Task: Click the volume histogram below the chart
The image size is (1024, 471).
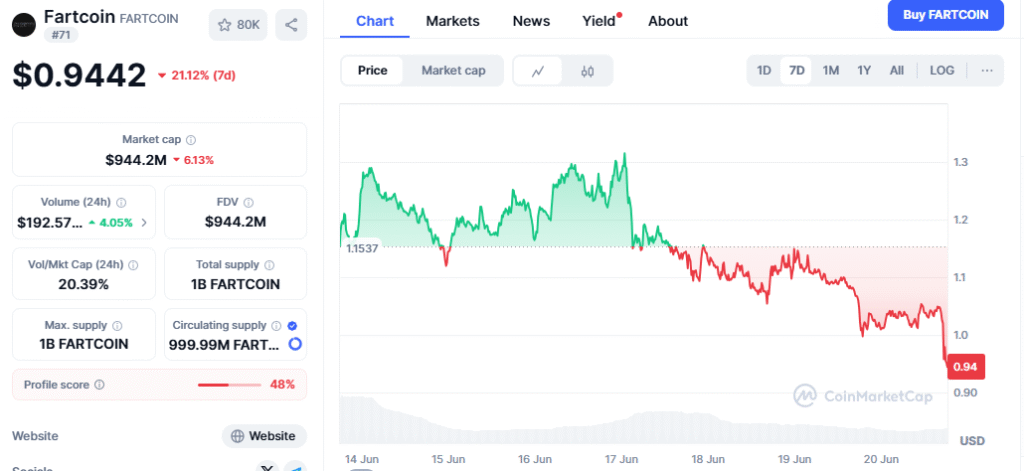Action: coord(643,421)
